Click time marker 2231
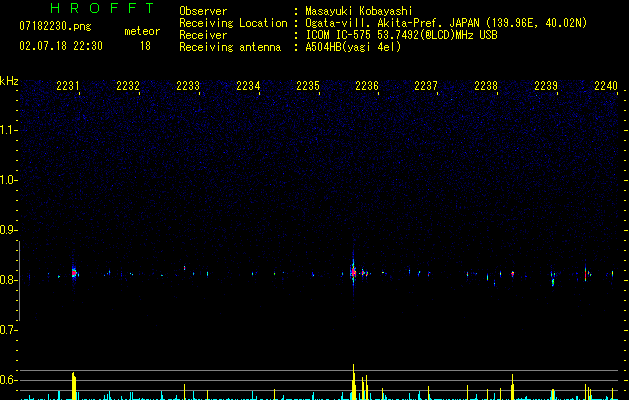Image resolution: width=629 pixels, height=400 pixels. [x=68, y=86]
